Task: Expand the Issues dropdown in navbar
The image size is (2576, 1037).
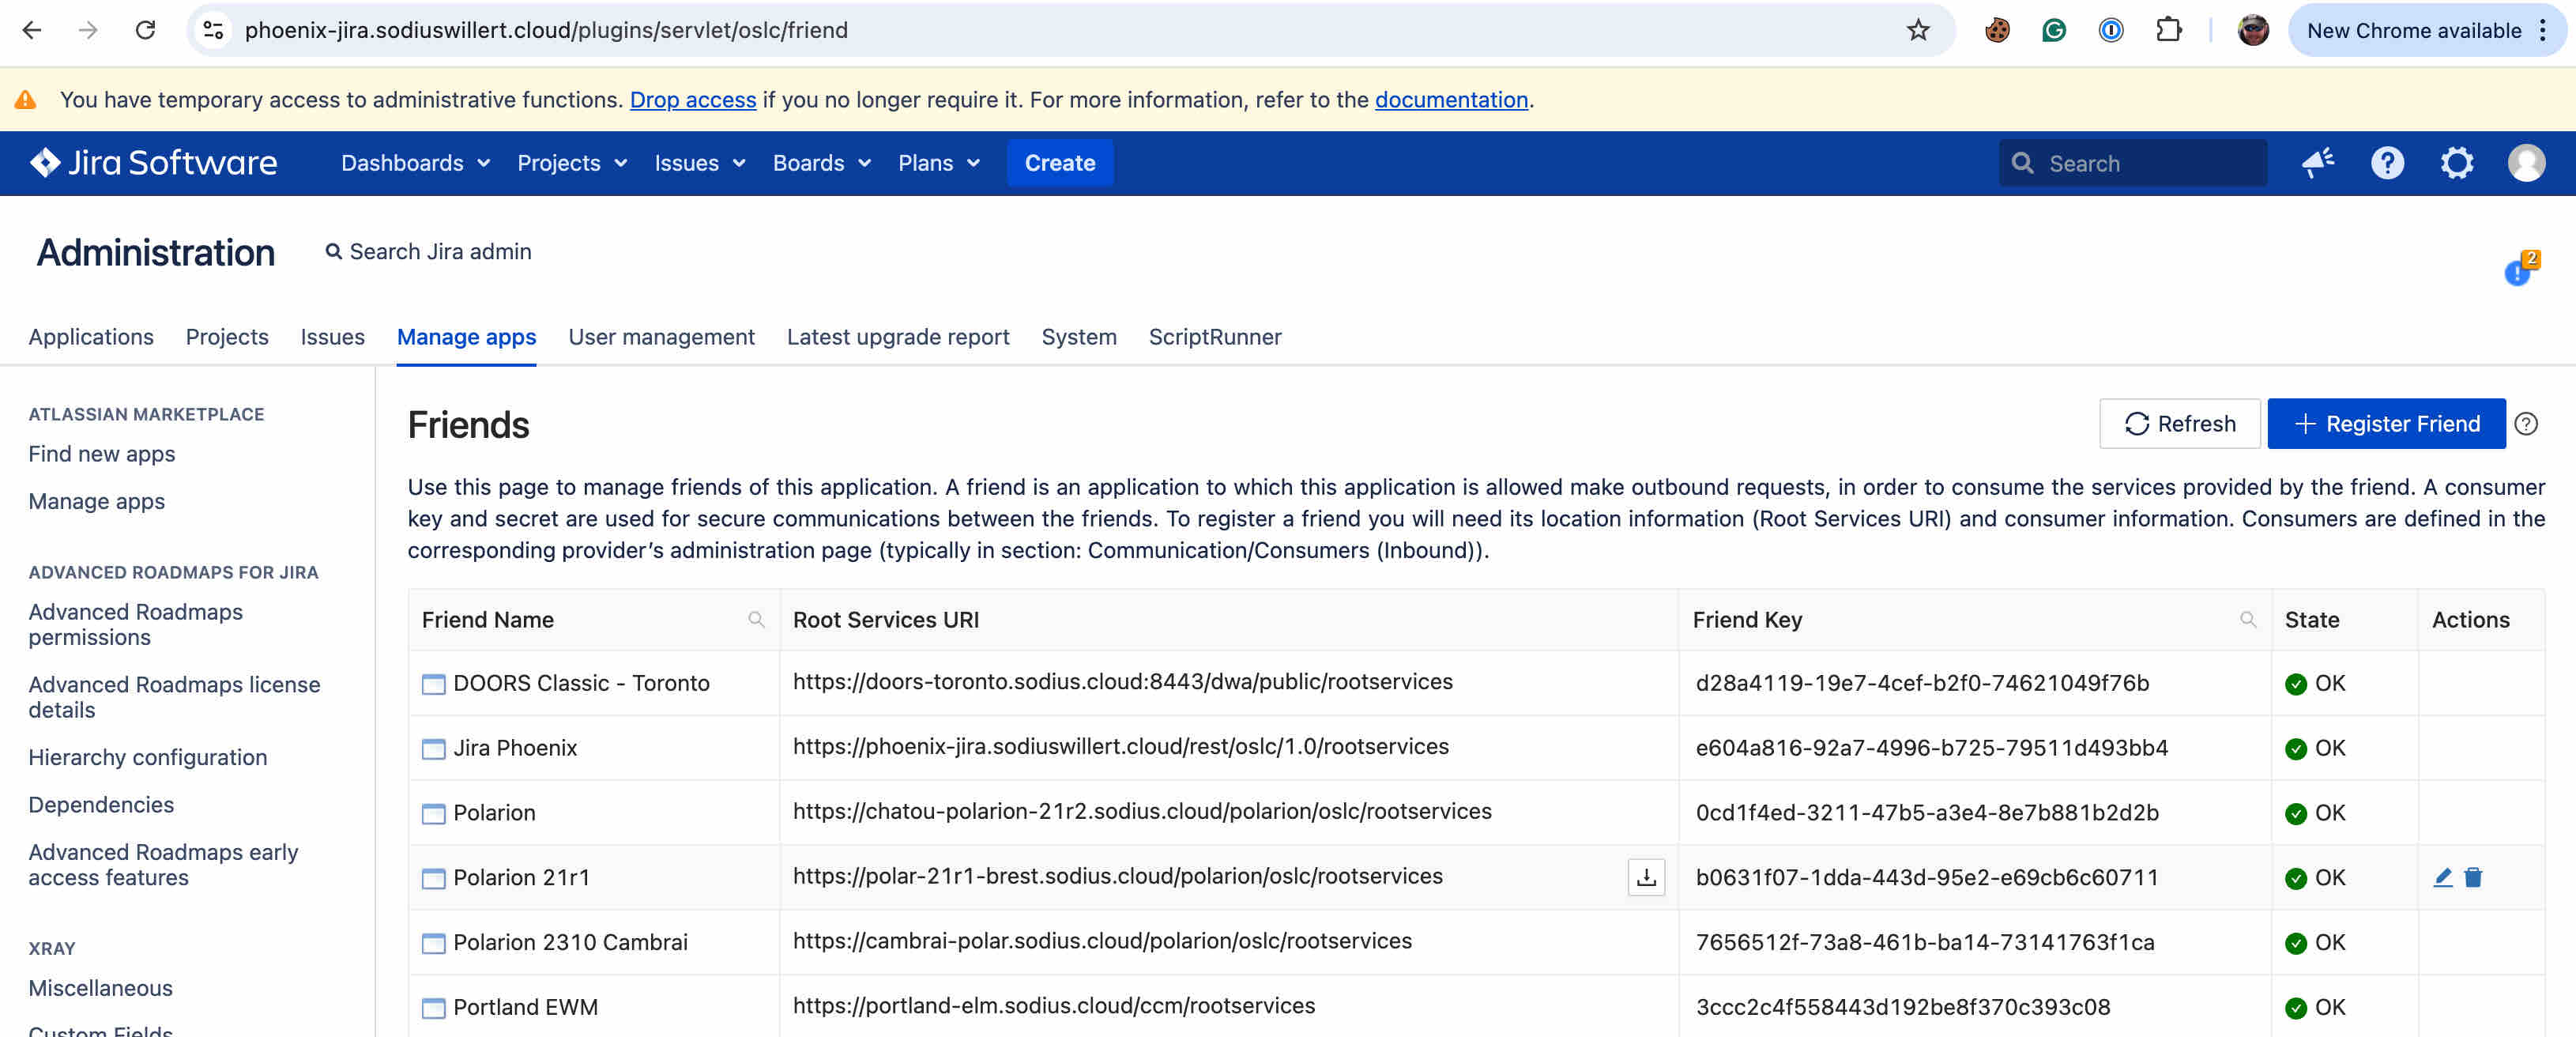Action: coord(700,163)
